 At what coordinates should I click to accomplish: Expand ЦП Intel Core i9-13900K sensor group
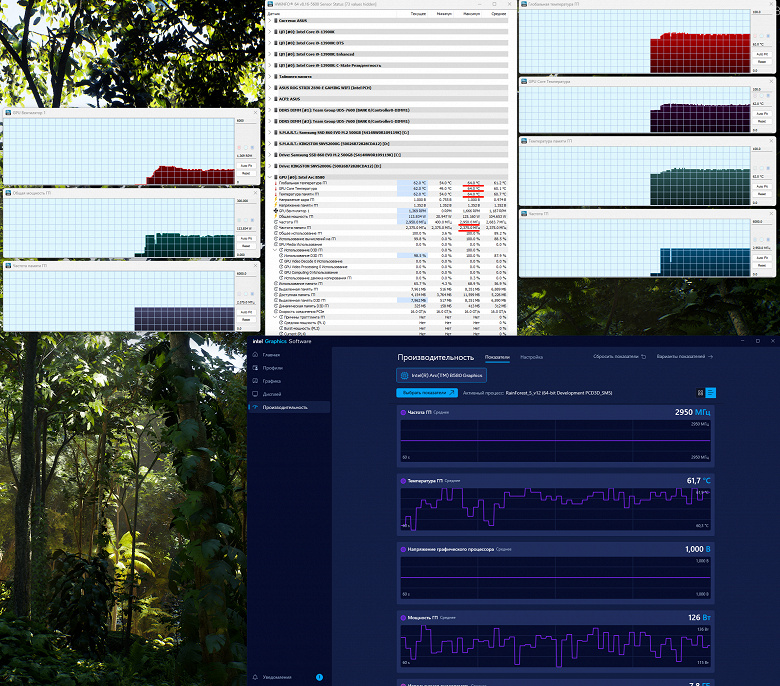pos(270,32)
